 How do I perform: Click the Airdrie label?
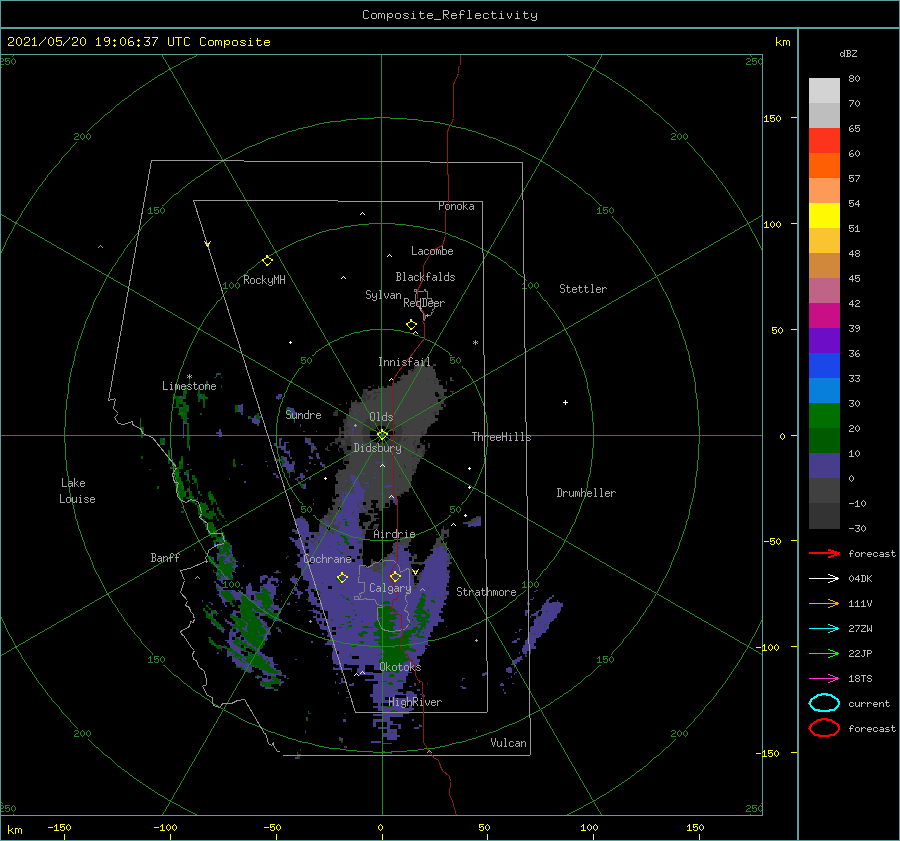(x=394, y=534)
